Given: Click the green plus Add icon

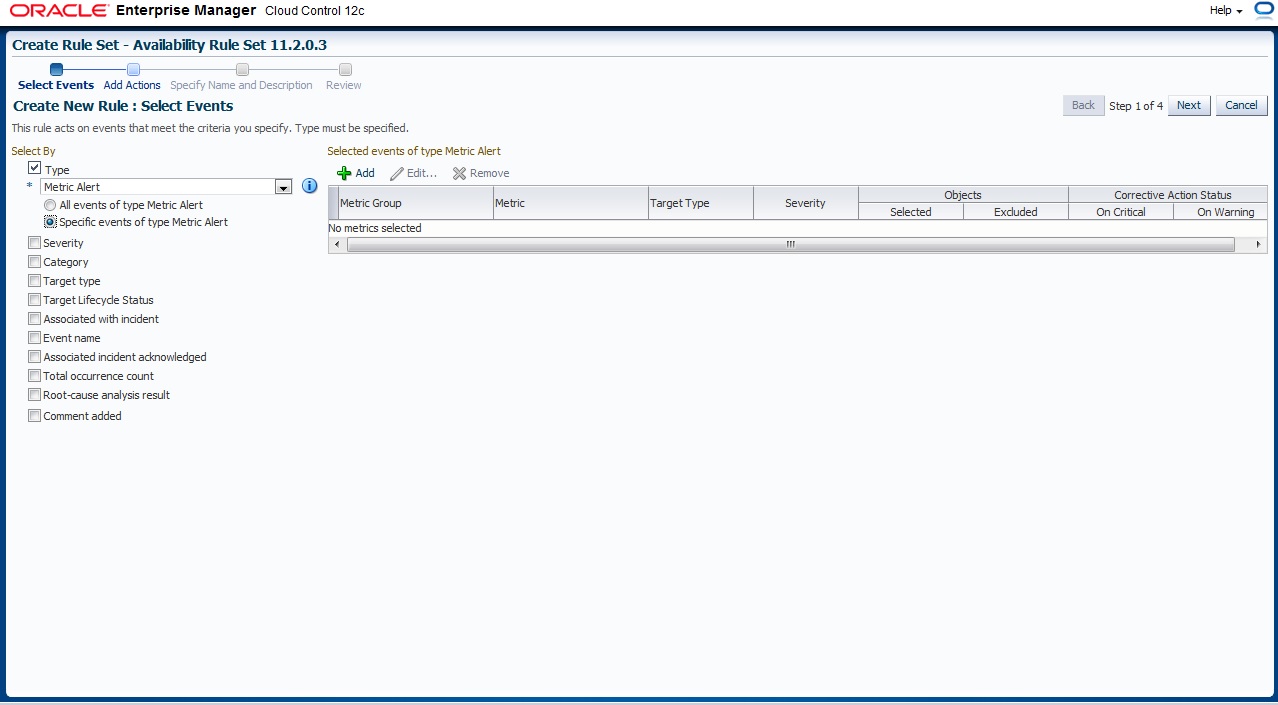Looking at the screenshot, I should click(344, 173).
